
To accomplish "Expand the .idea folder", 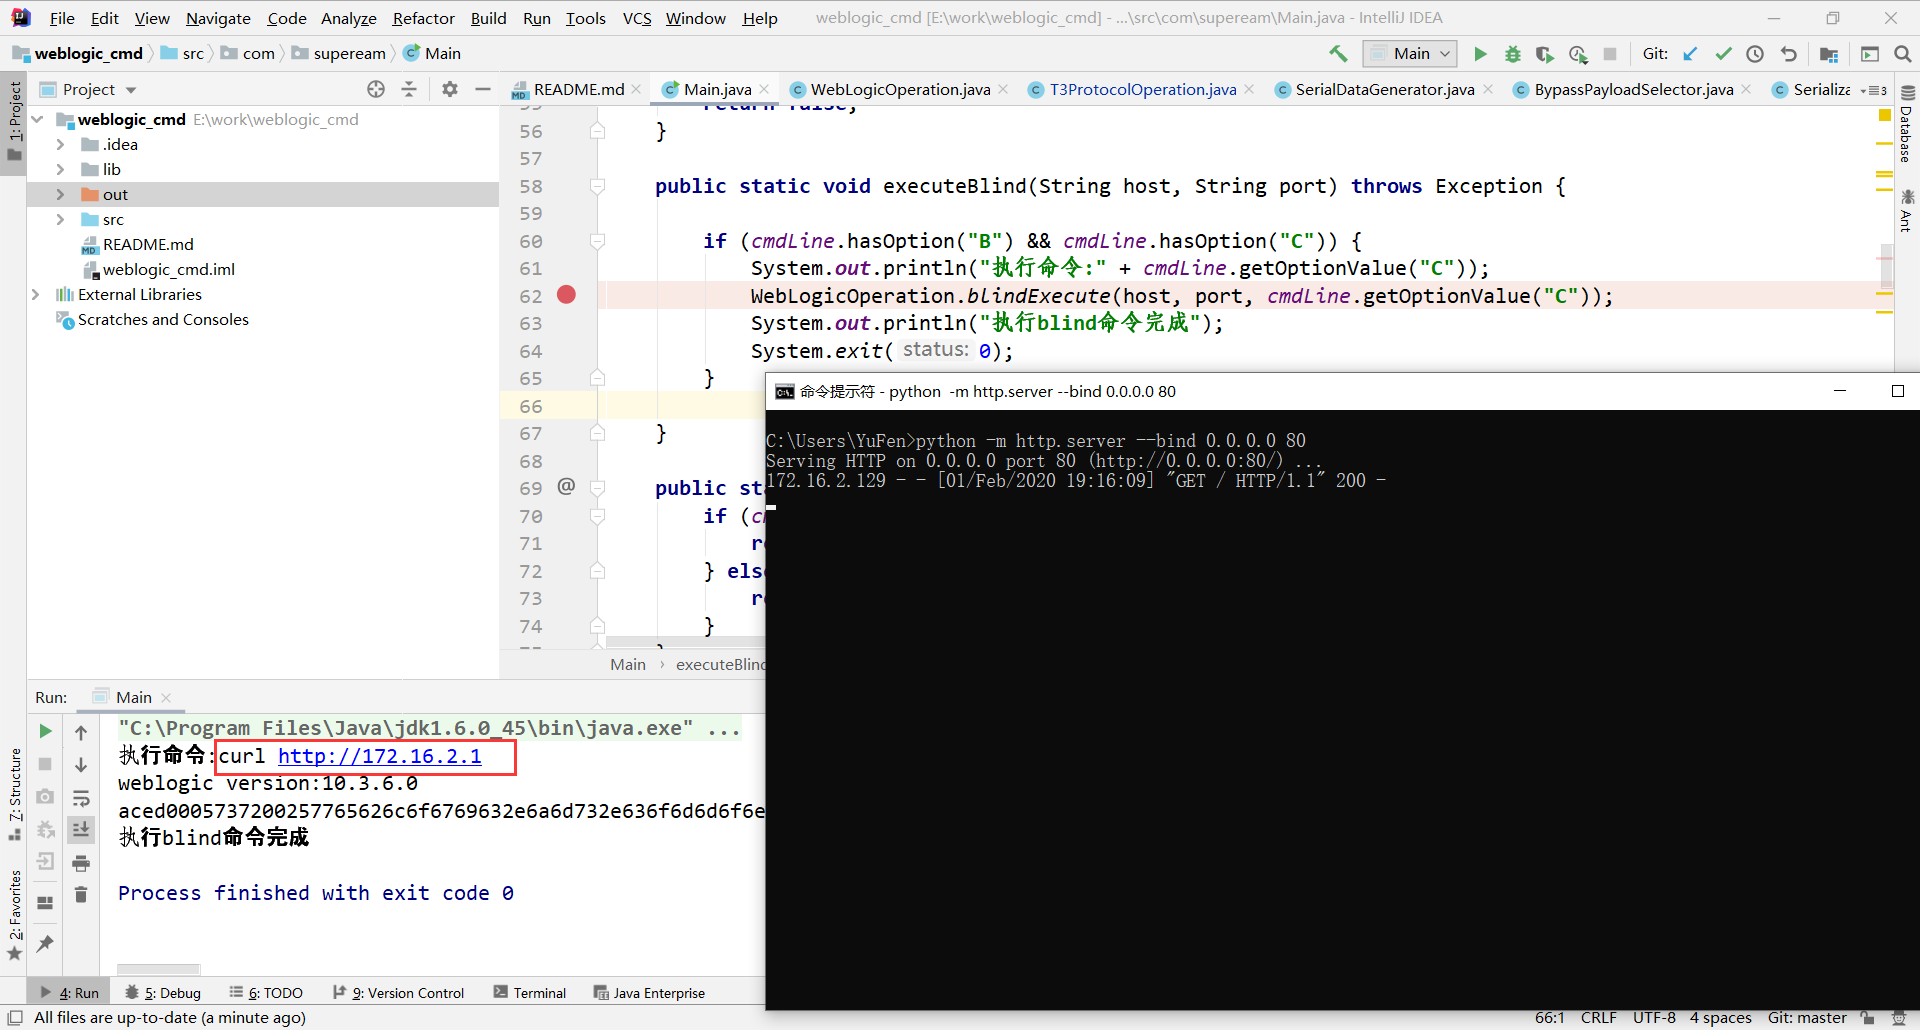I will point(60,144).
